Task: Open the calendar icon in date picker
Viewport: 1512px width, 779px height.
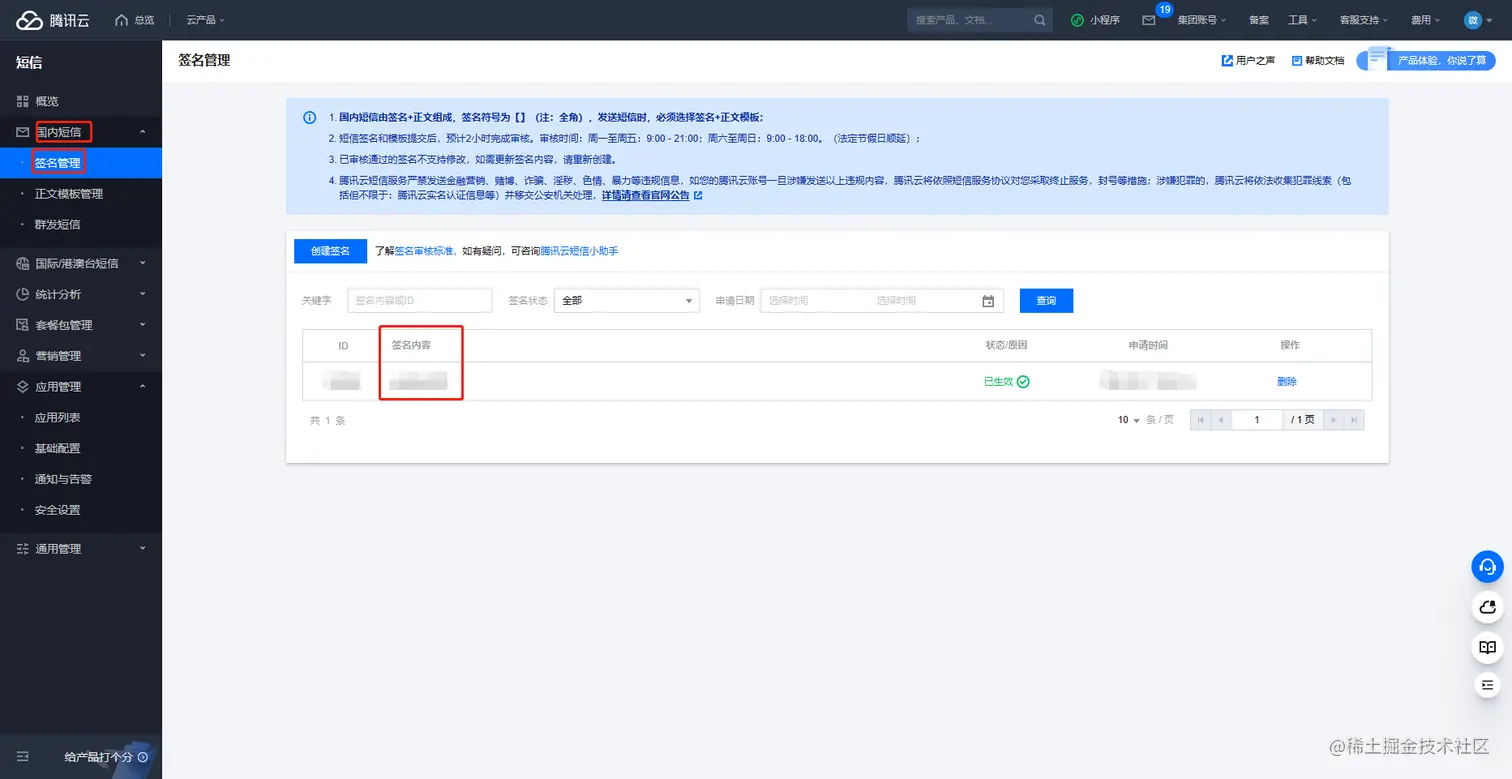Action: pos(988,301)
